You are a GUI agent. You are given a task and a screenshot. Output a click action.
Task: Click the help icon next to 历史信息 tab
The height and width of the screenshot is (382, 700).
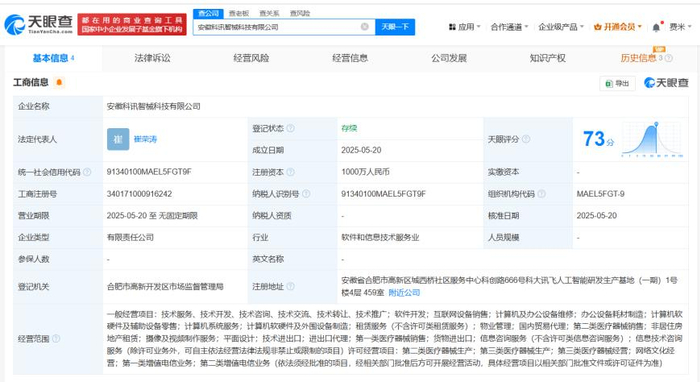(668, 58)
